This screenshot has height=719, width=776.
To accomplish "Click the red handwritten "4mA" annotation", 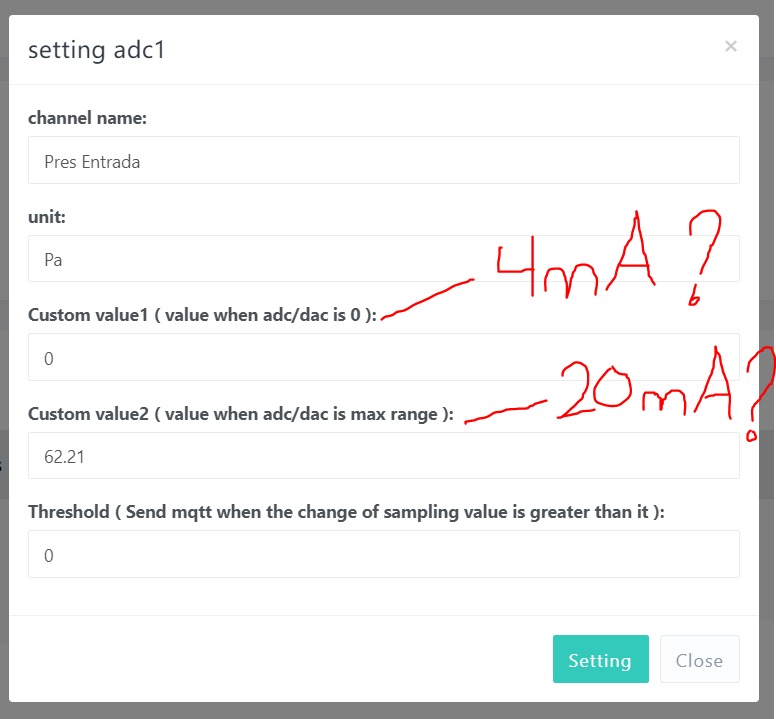I will [575, 263].
